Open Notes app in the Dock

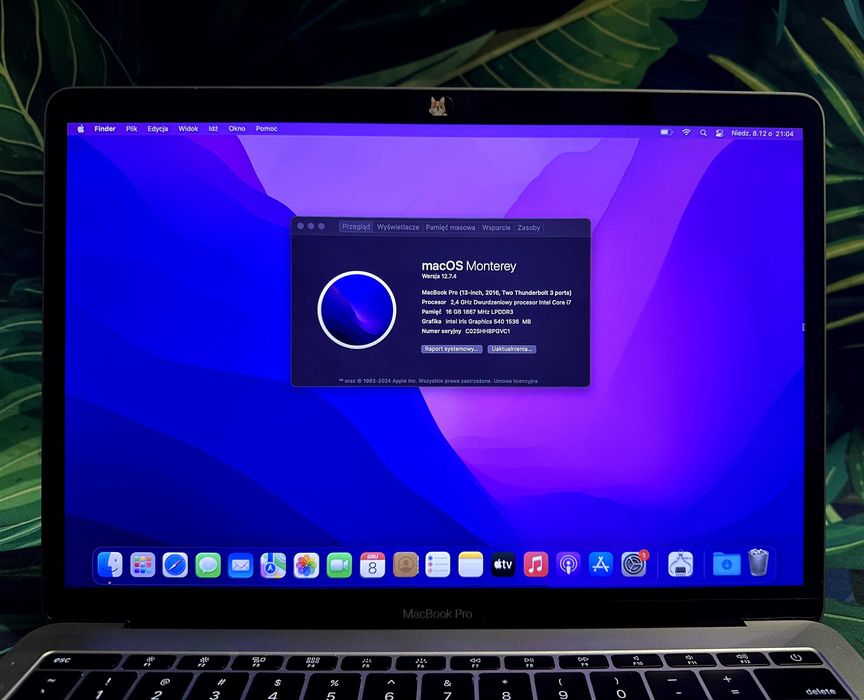[471, 564]
